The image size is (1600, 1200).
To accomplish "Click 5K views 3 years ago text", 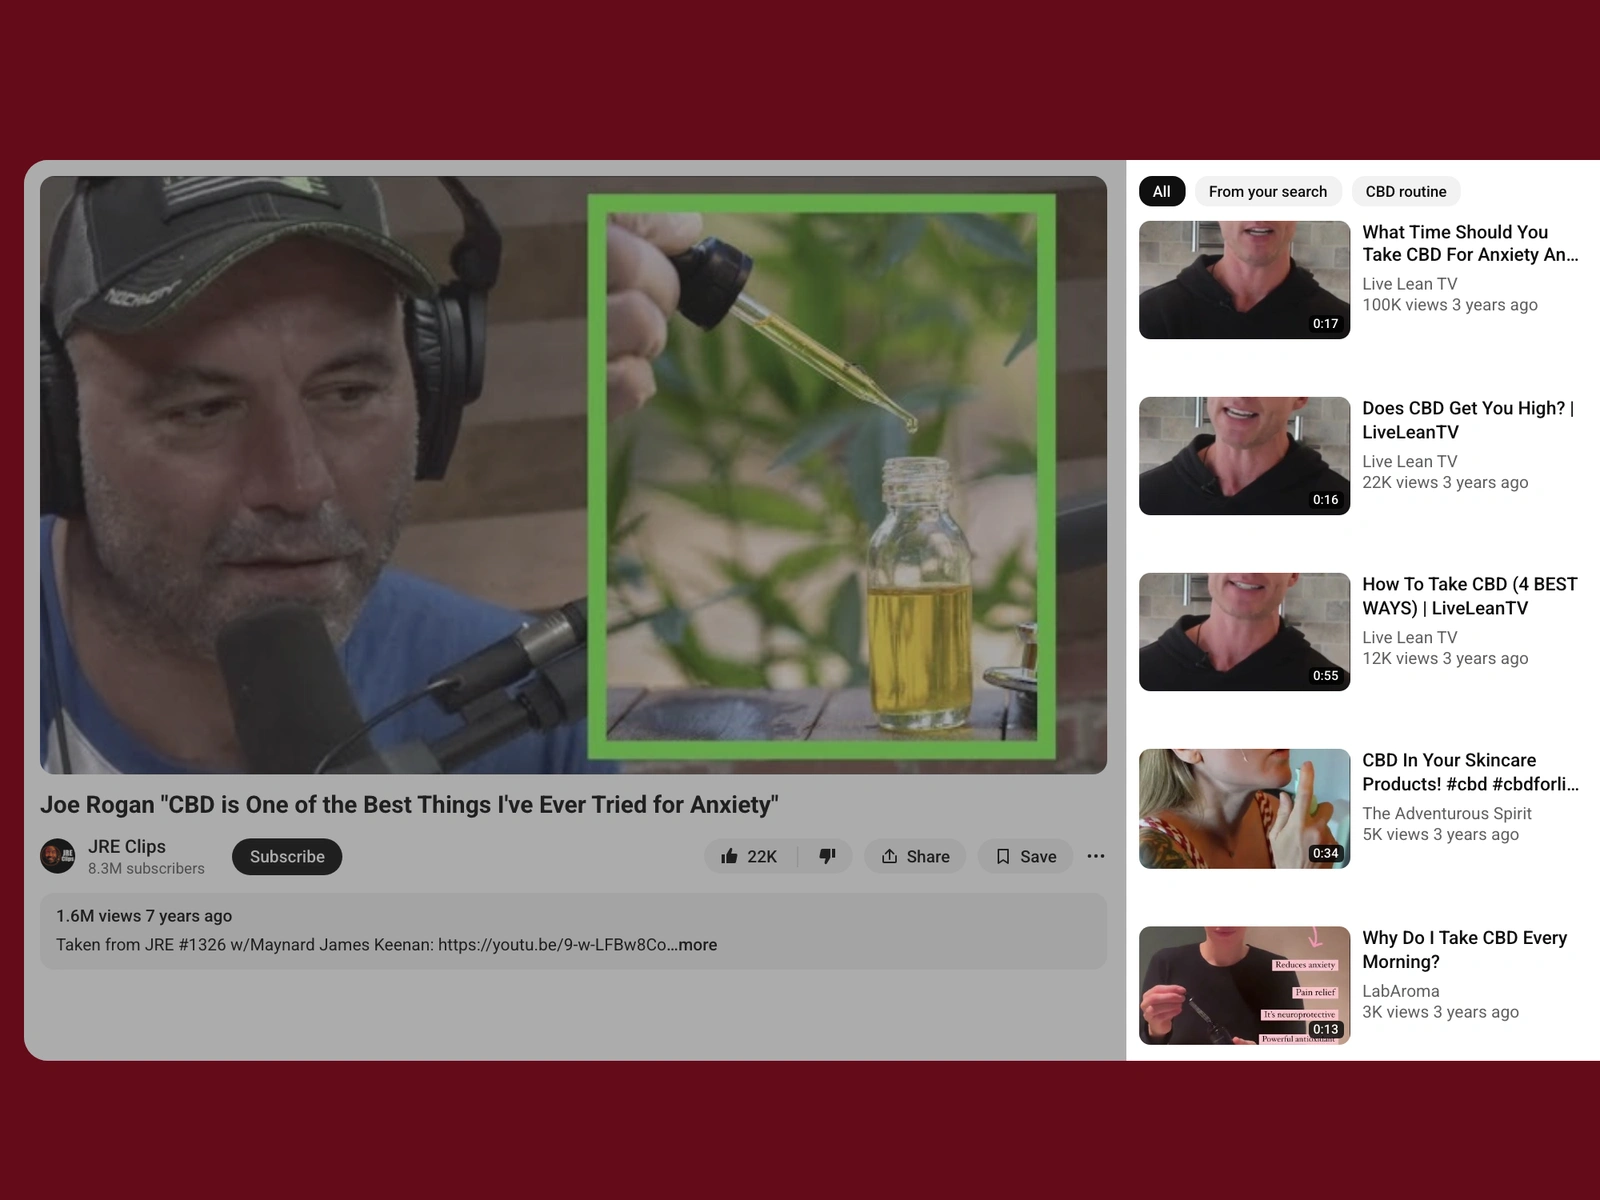I will (x=1441, y=835).
